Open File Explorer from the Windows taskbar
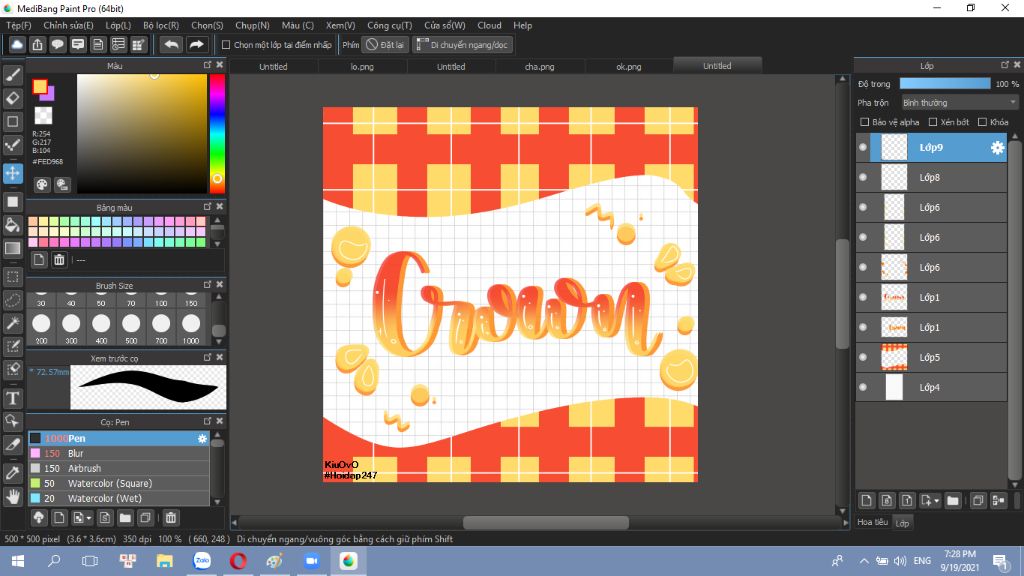Image resolution: width=1024 pixels, height=576 pixels. (x=164, y=561)
